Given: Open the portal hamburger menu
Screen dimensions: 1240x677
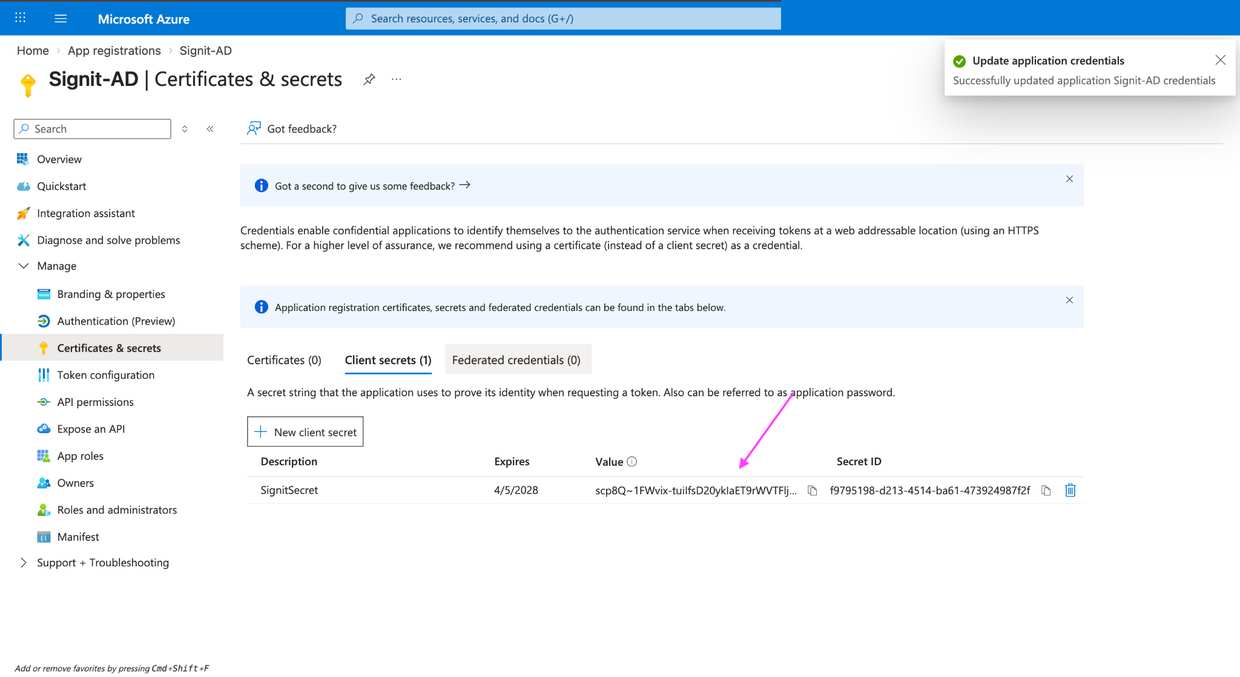Looking at the screenshot, I should (60, 18).
